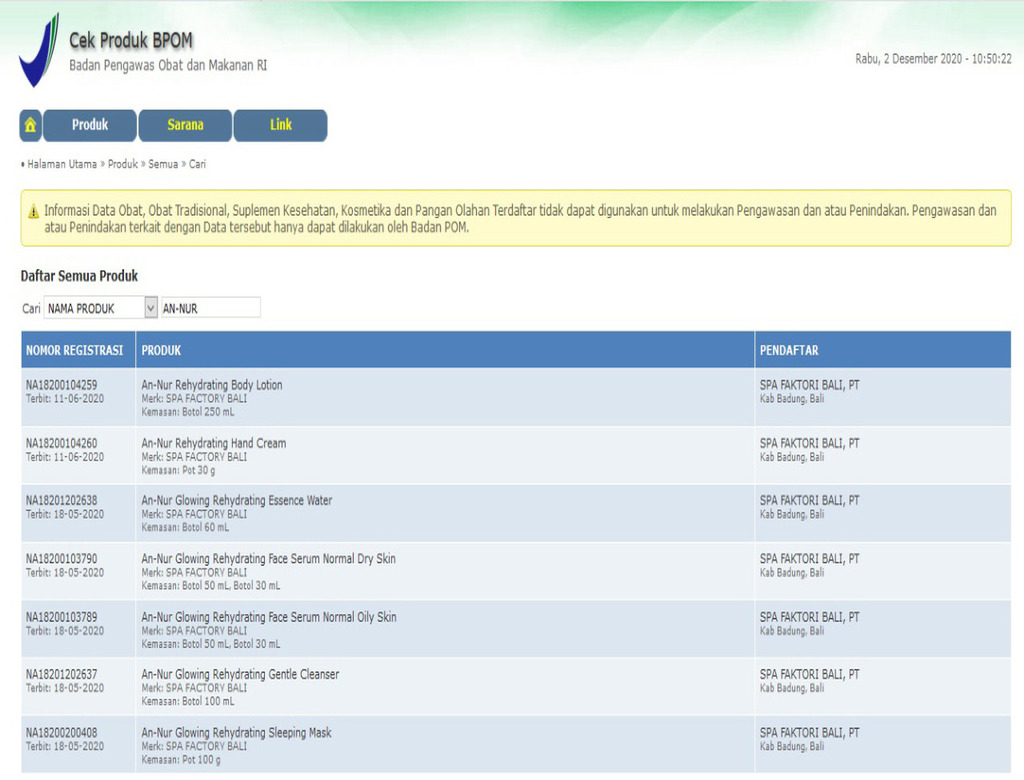Open Face Serum Normal Oily Skin product
This screenshot has width=1024, height=780.
coord(269,617)
